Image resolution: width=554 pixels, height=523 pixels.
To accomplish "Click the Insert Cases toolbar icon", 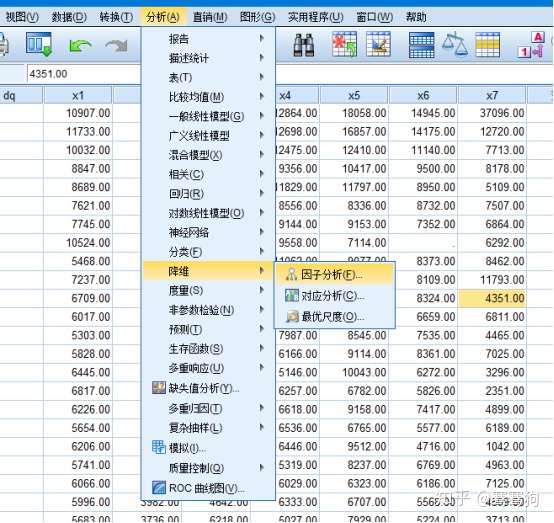I will tap(344, 44).
